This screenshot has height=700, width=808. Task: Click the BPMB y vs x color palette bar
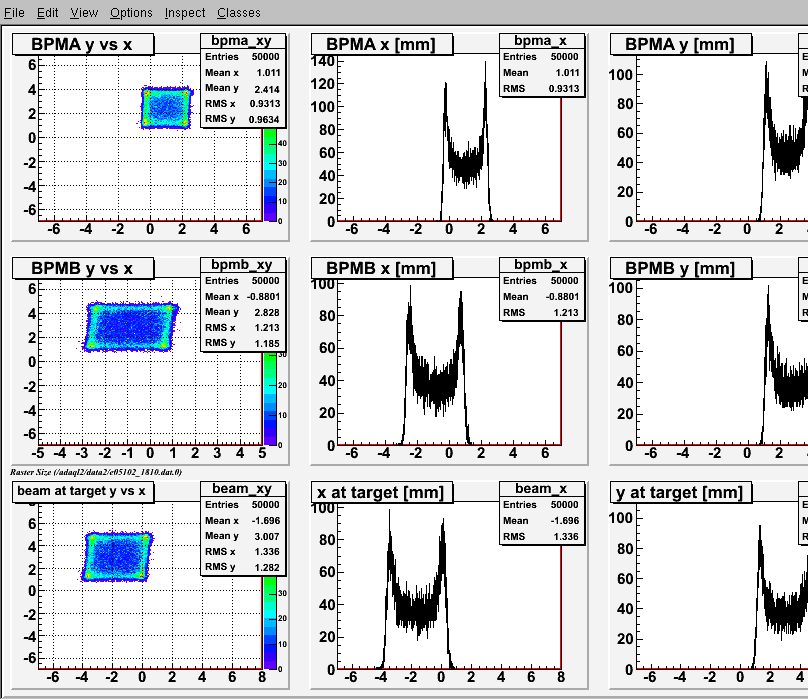click(270, 399)
